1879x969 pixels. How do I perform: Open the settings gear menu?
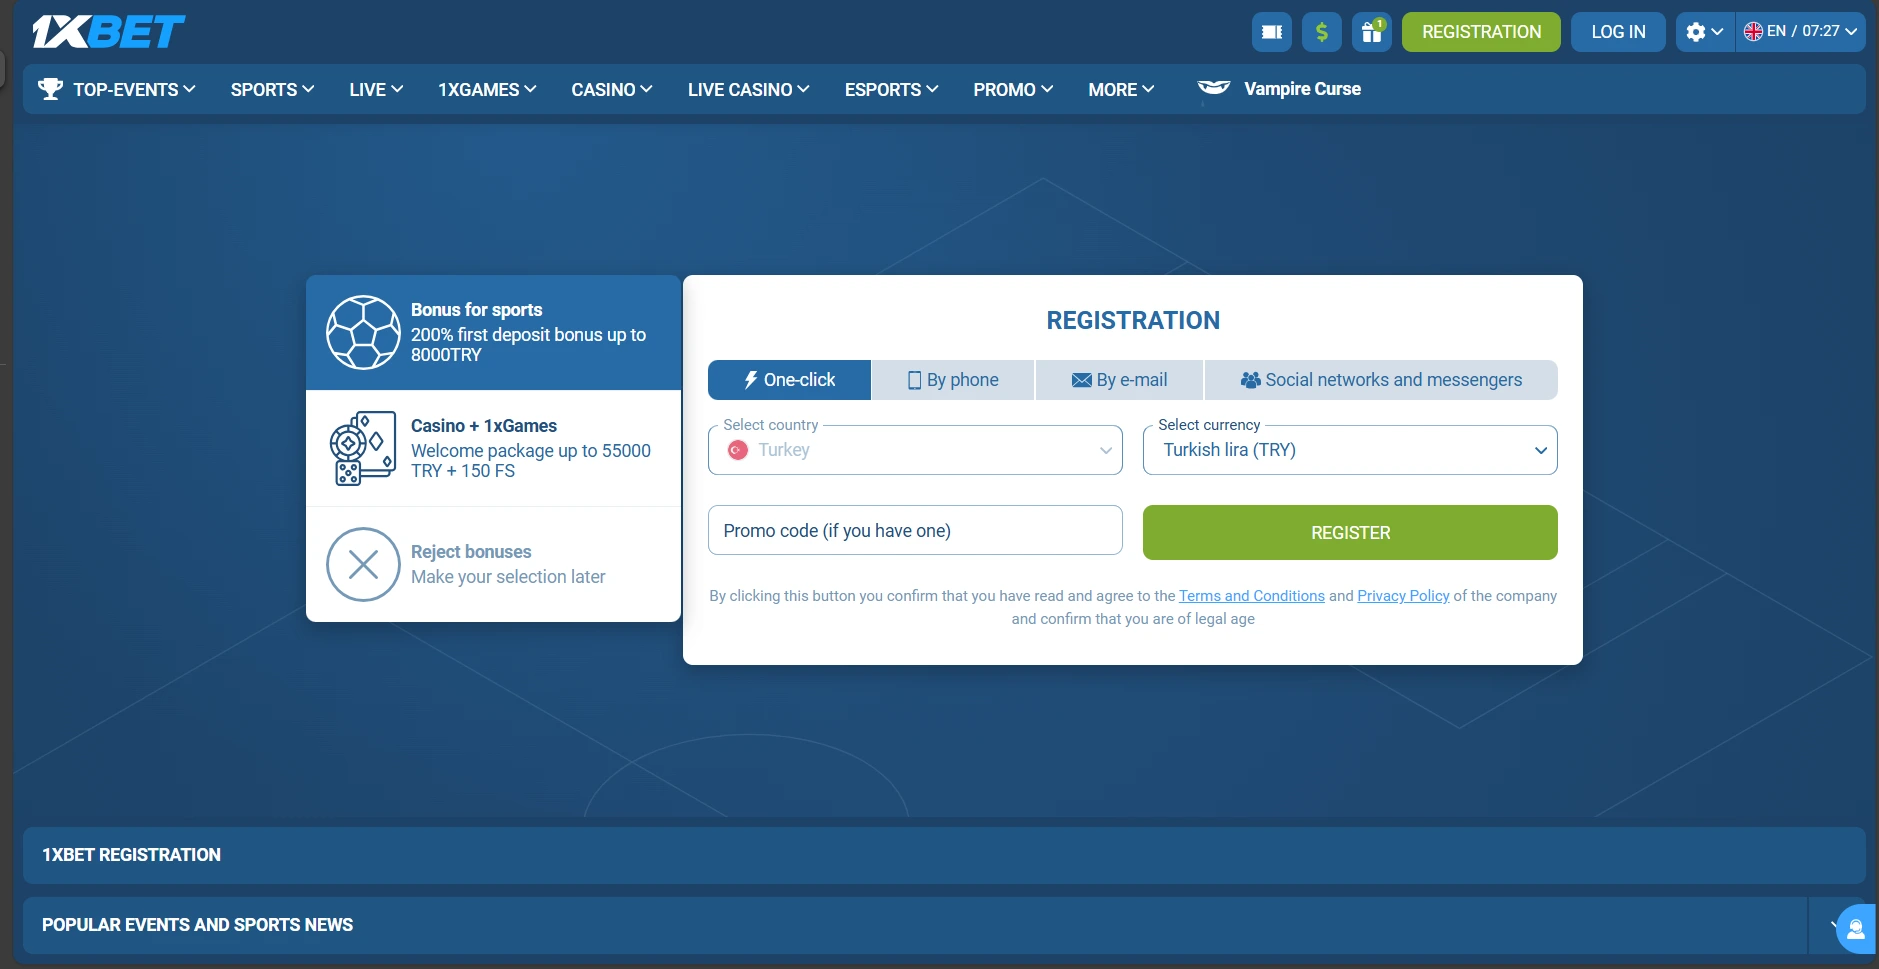pyautogui.click(x=1697, y=31)
